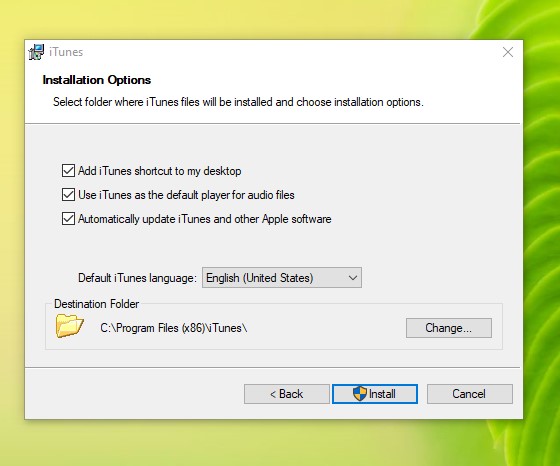The image size is (560, 466).
Task: Uncheck Add iTunes shortcut to my desktop
Action: [68, 171]
